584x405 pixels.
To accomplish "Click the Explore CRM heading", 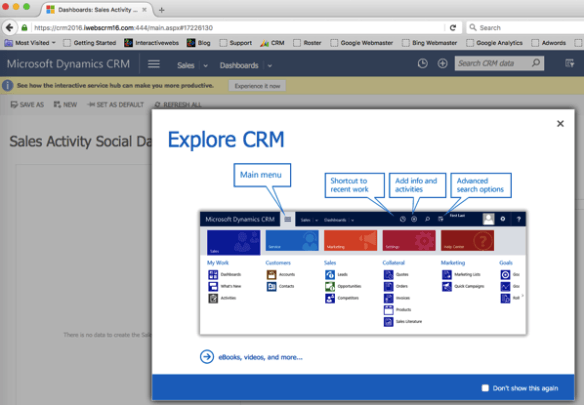I will click(x=226, y=140).
